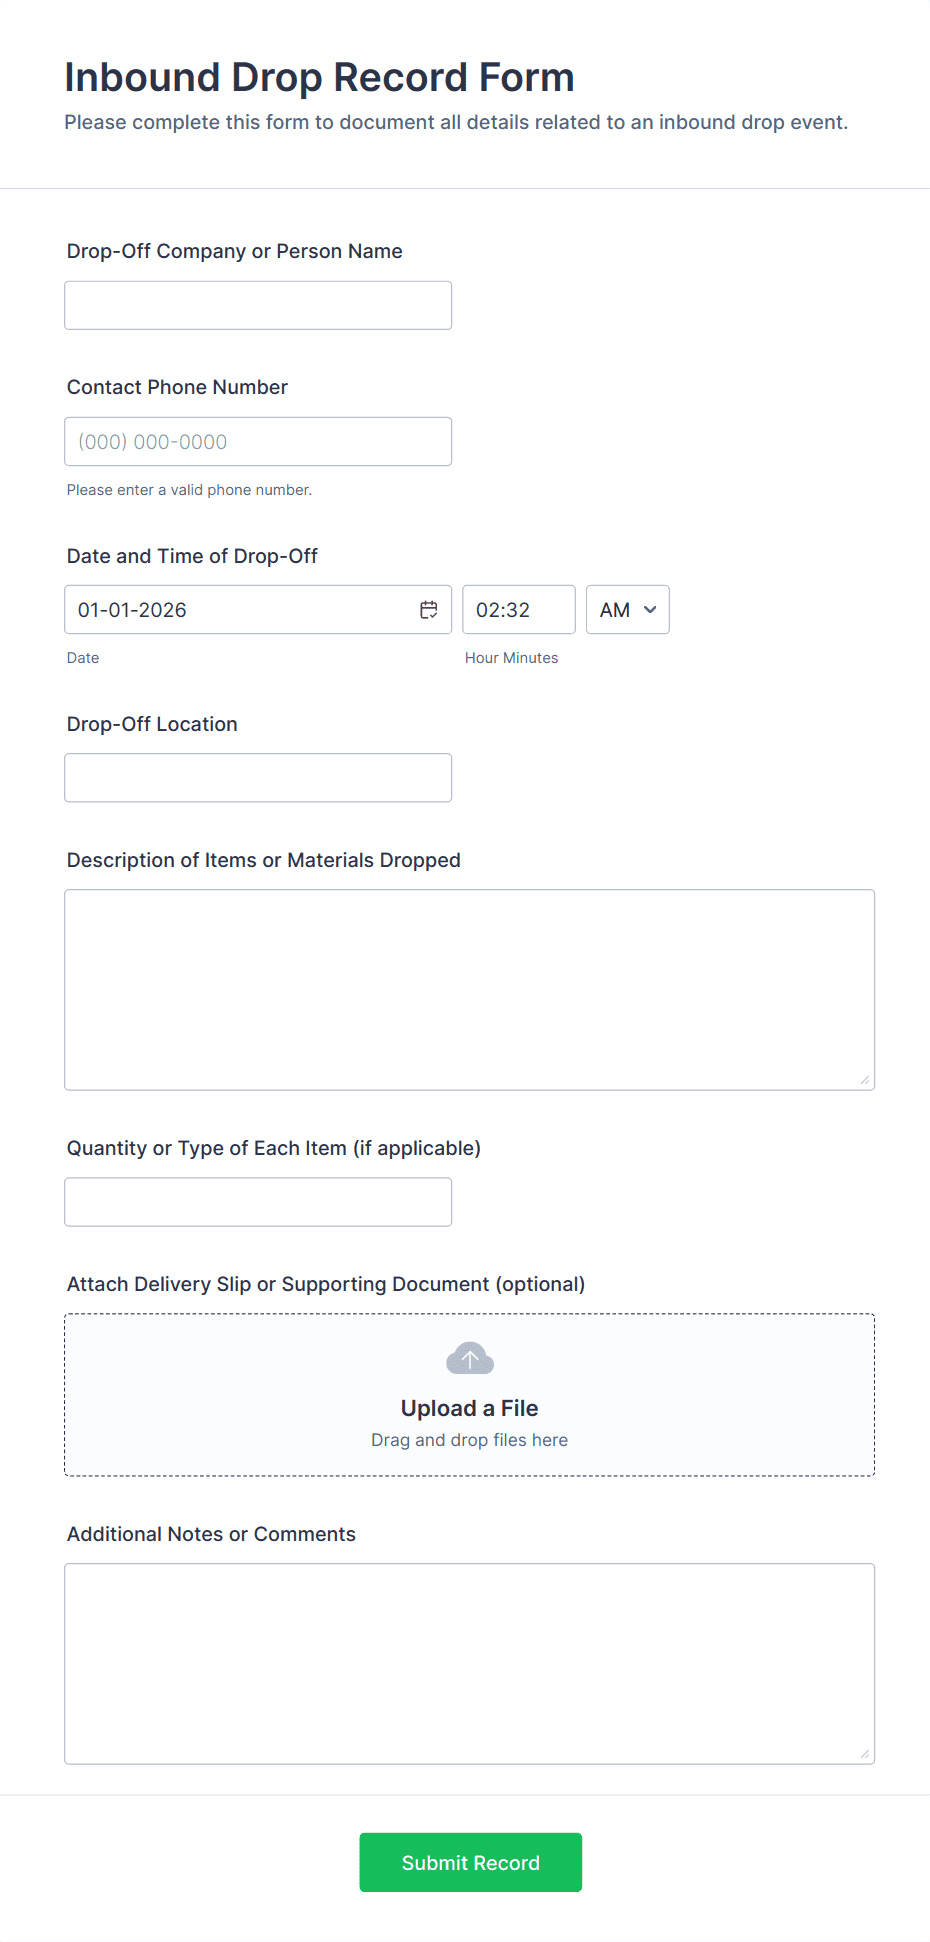Click the cloud upload icon
Screen dimensions: 930x1942
click(470, 1359)
